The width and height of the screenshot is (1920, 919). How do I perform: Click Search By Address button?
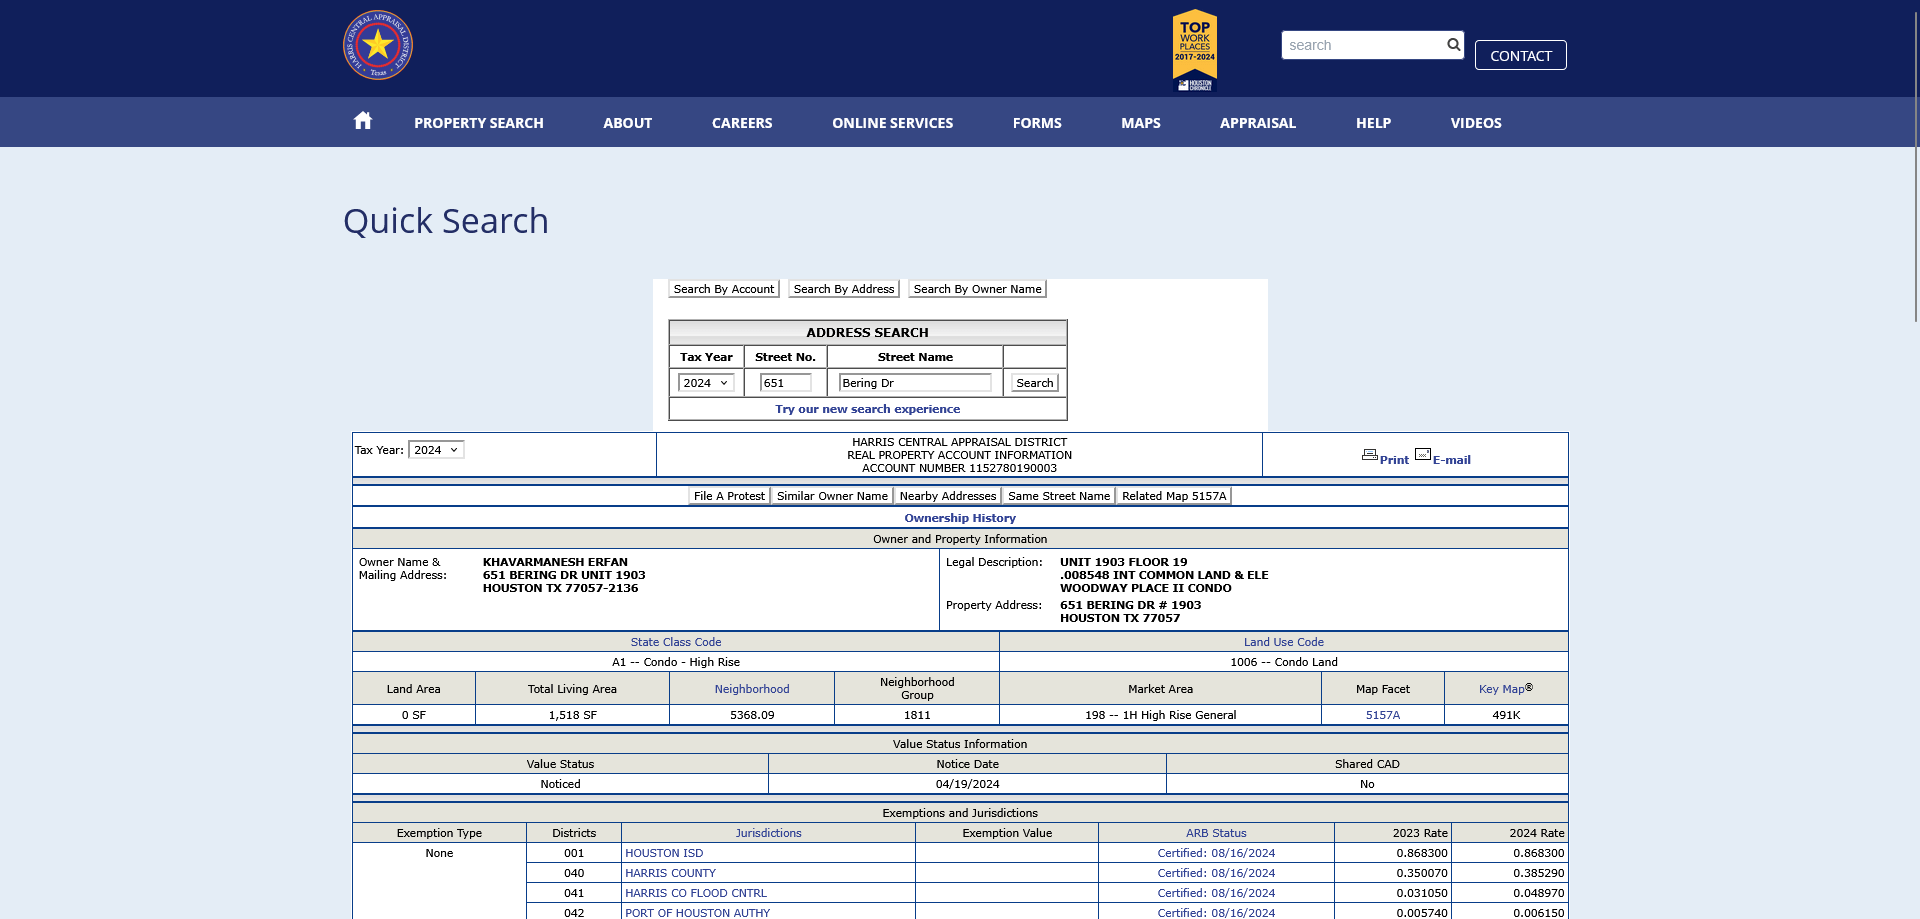point(844,289)
